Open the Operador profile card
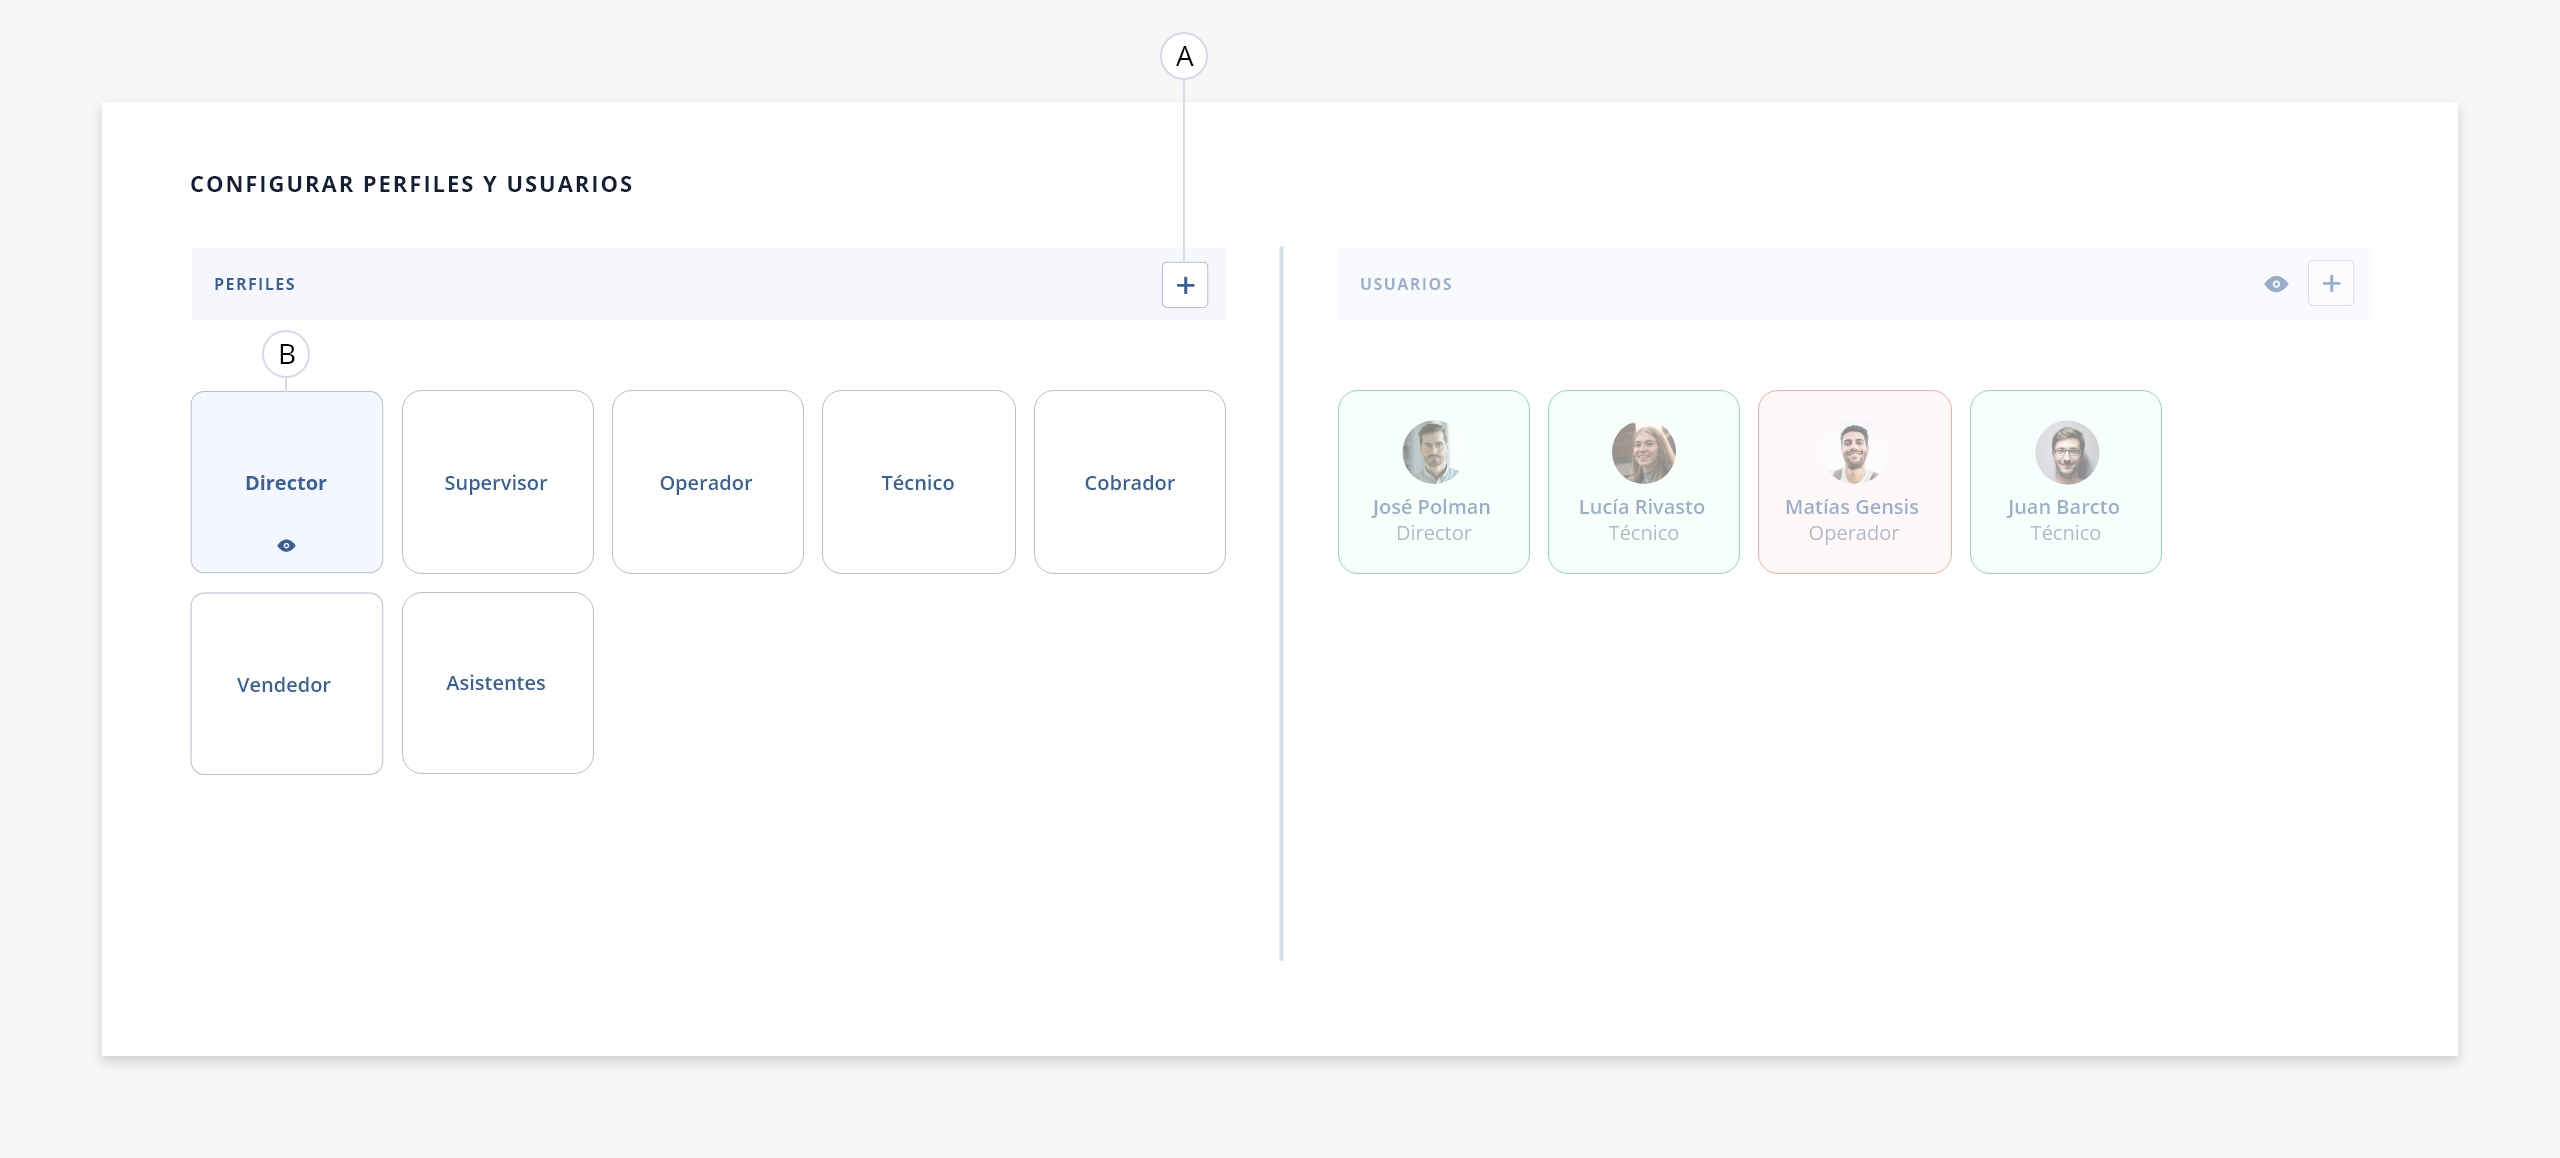The width and height of the screenshot is (2560, 1158). point(708,482)
